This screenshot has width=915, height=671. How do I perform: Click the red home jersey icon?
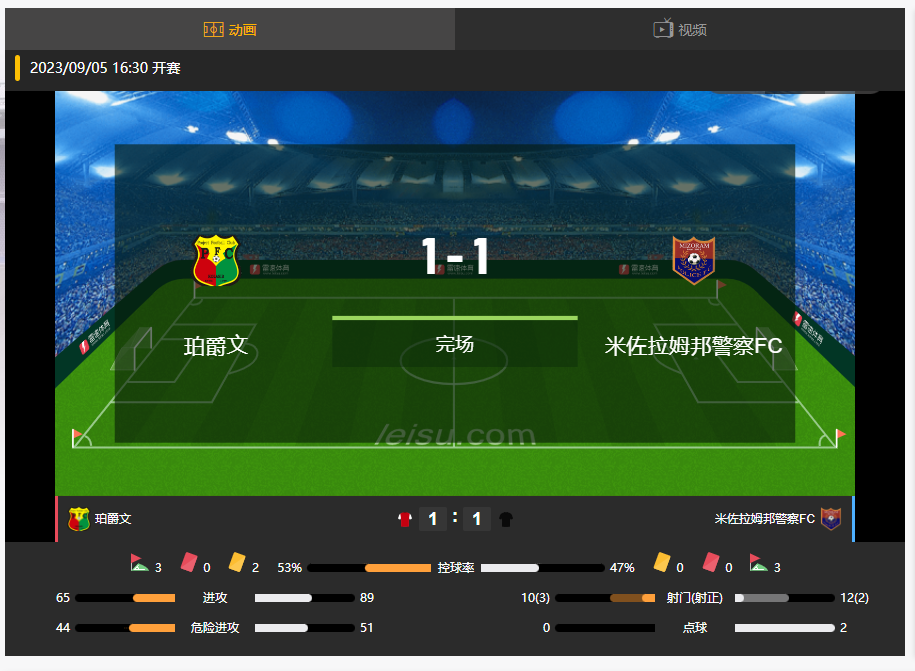click(x=405, y=519)
